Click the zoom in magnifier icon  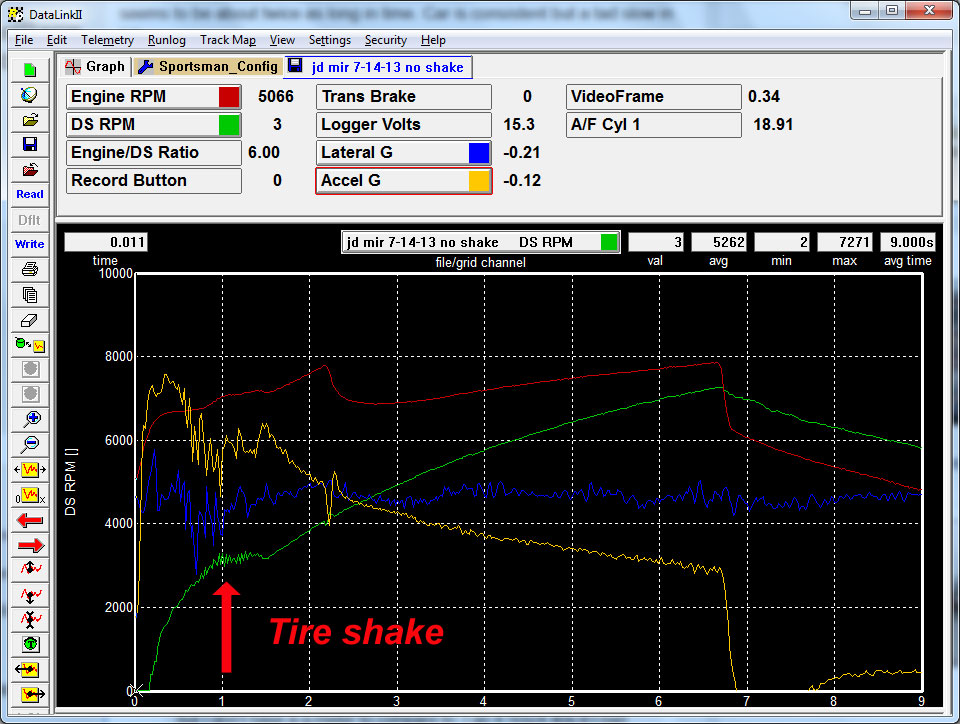[30, 418]
